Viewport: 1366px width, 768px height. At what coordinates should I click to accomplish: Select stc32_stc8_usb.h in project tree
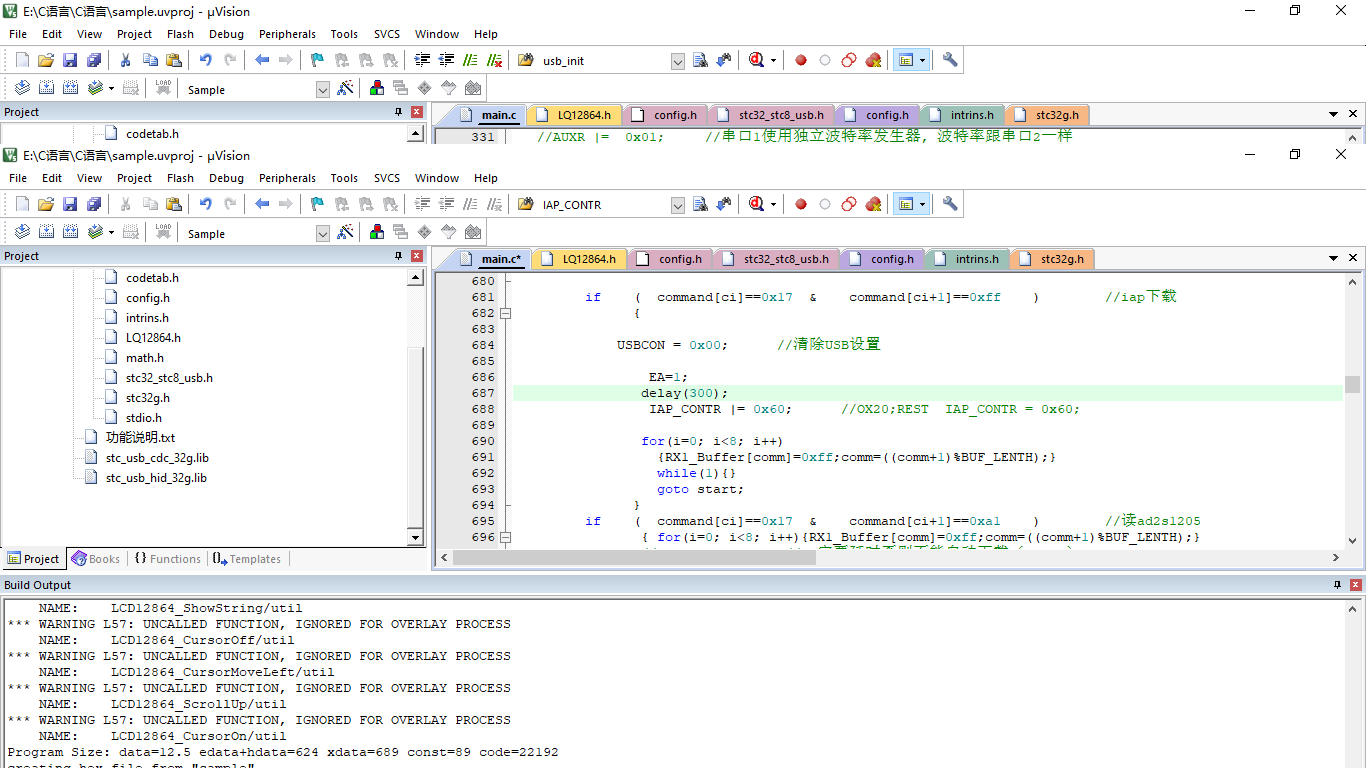click(x=169, y=378)
